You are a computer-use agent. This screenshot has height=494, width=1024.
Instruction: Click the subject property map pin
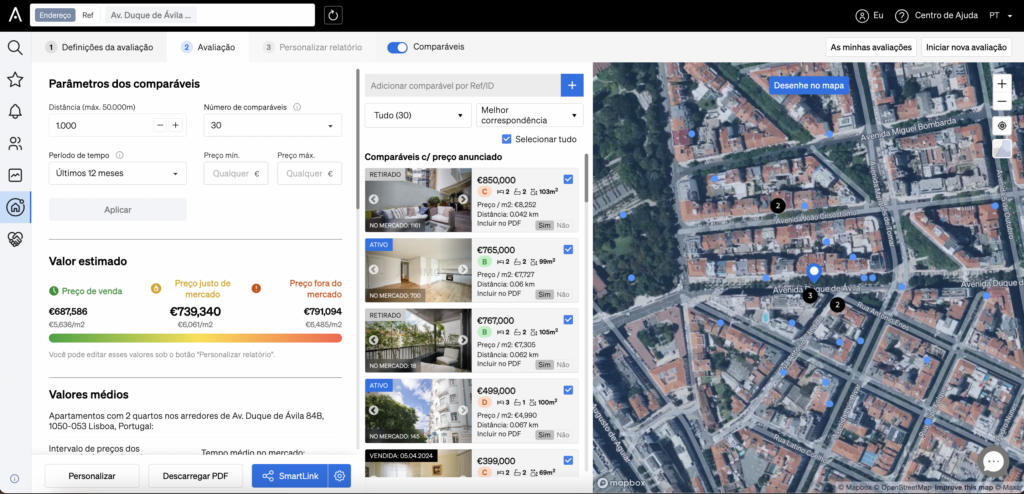(814, 273)
